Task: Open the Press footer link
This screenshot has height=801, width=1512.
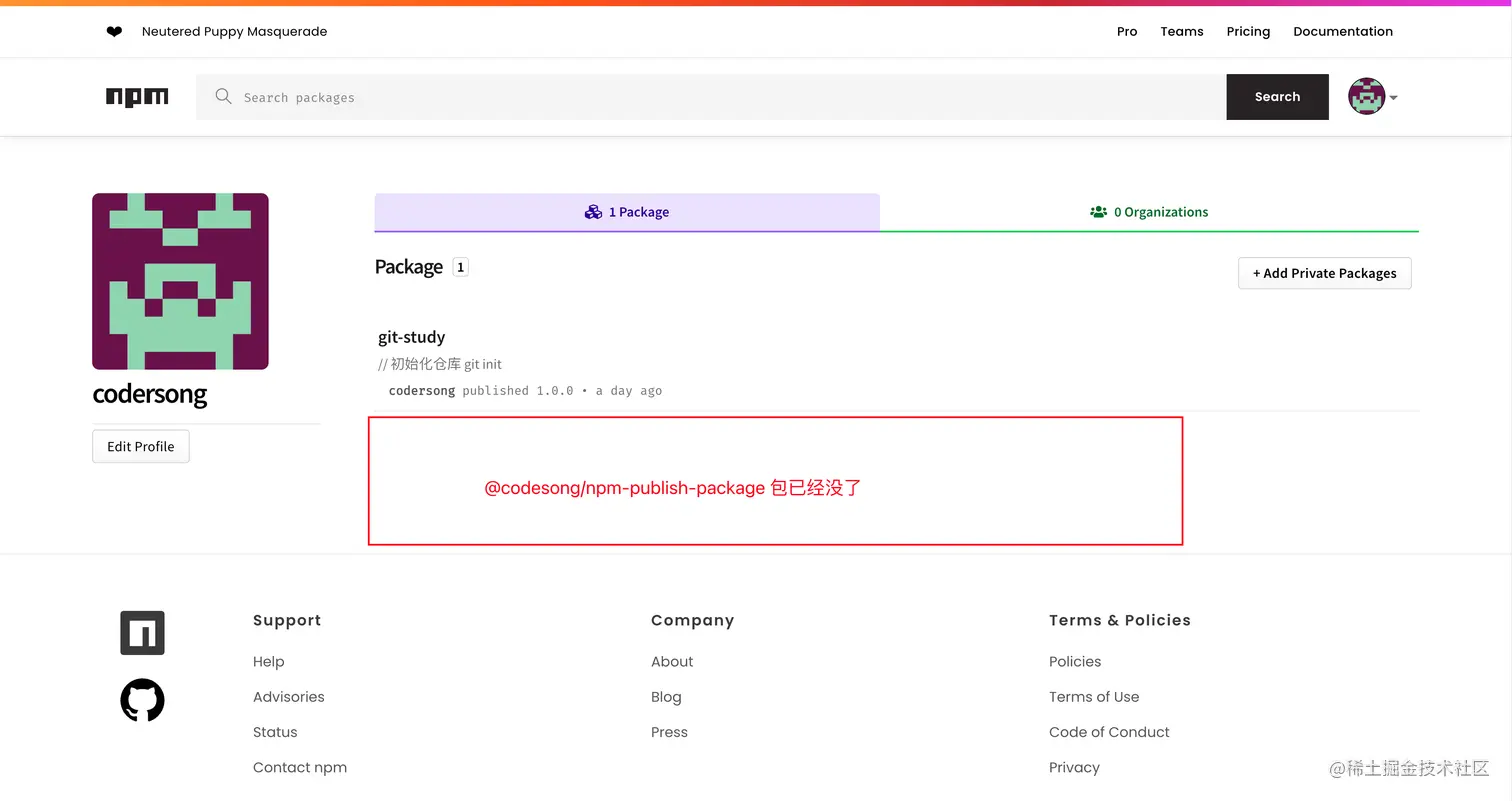Action: [x=669, y=732]
